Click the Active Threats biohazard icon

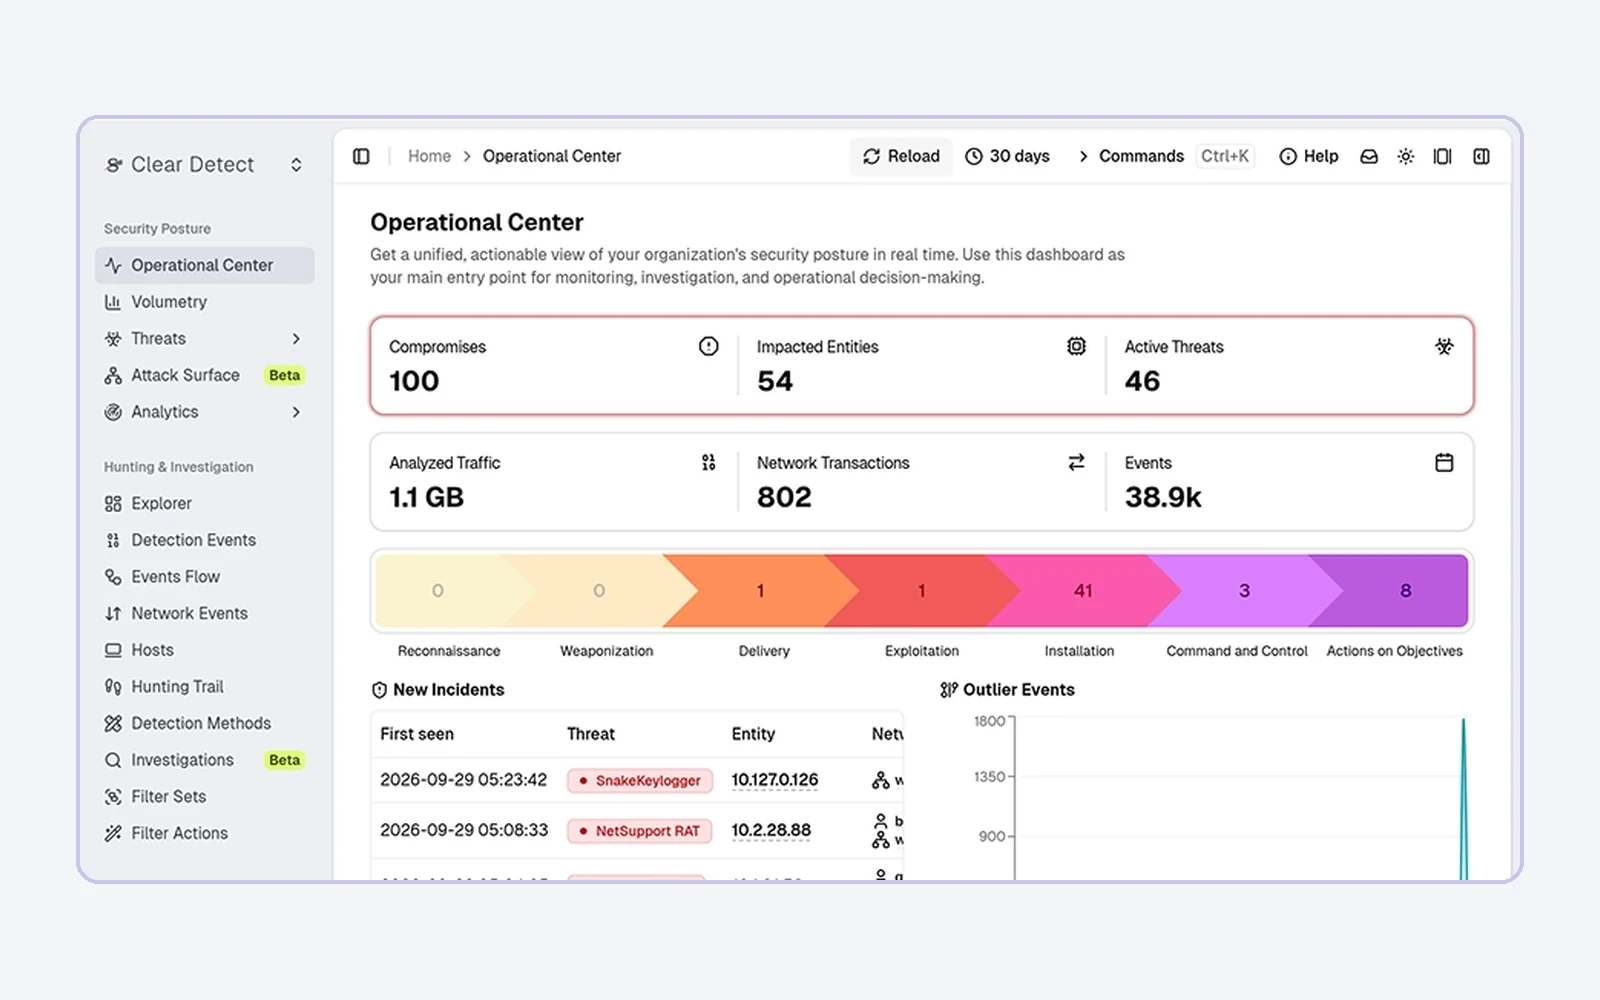pos(1444,346)
